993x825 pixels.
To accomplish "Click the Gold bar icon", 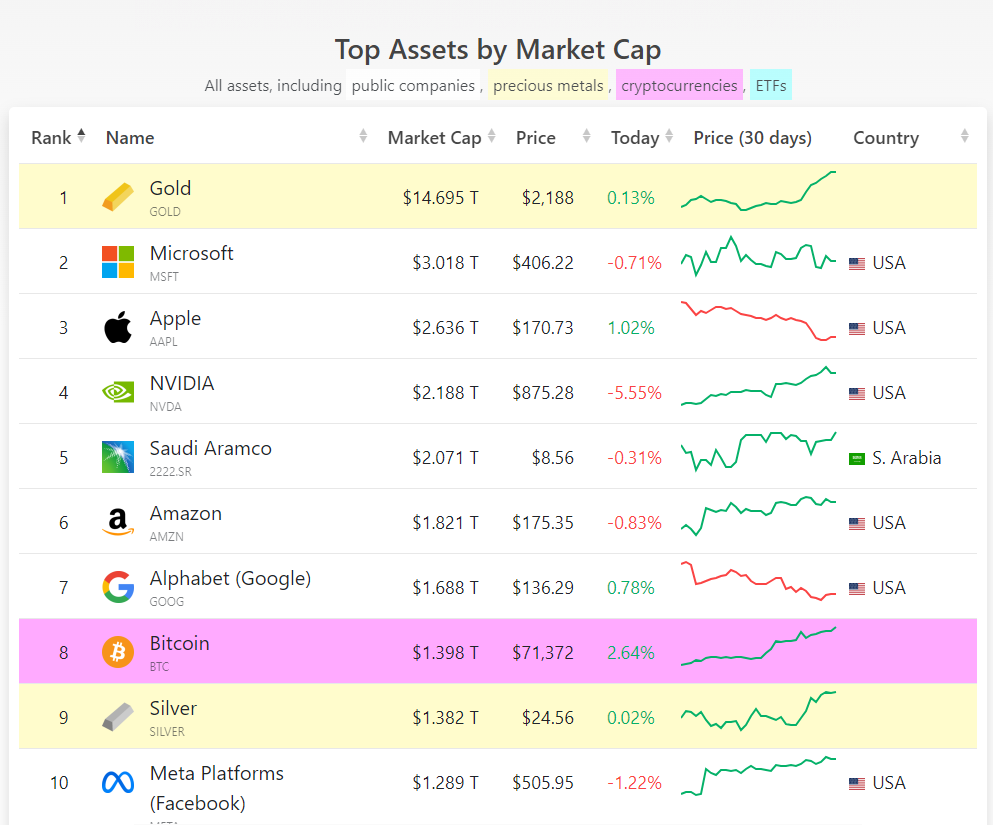I will [x=117, y=197].
